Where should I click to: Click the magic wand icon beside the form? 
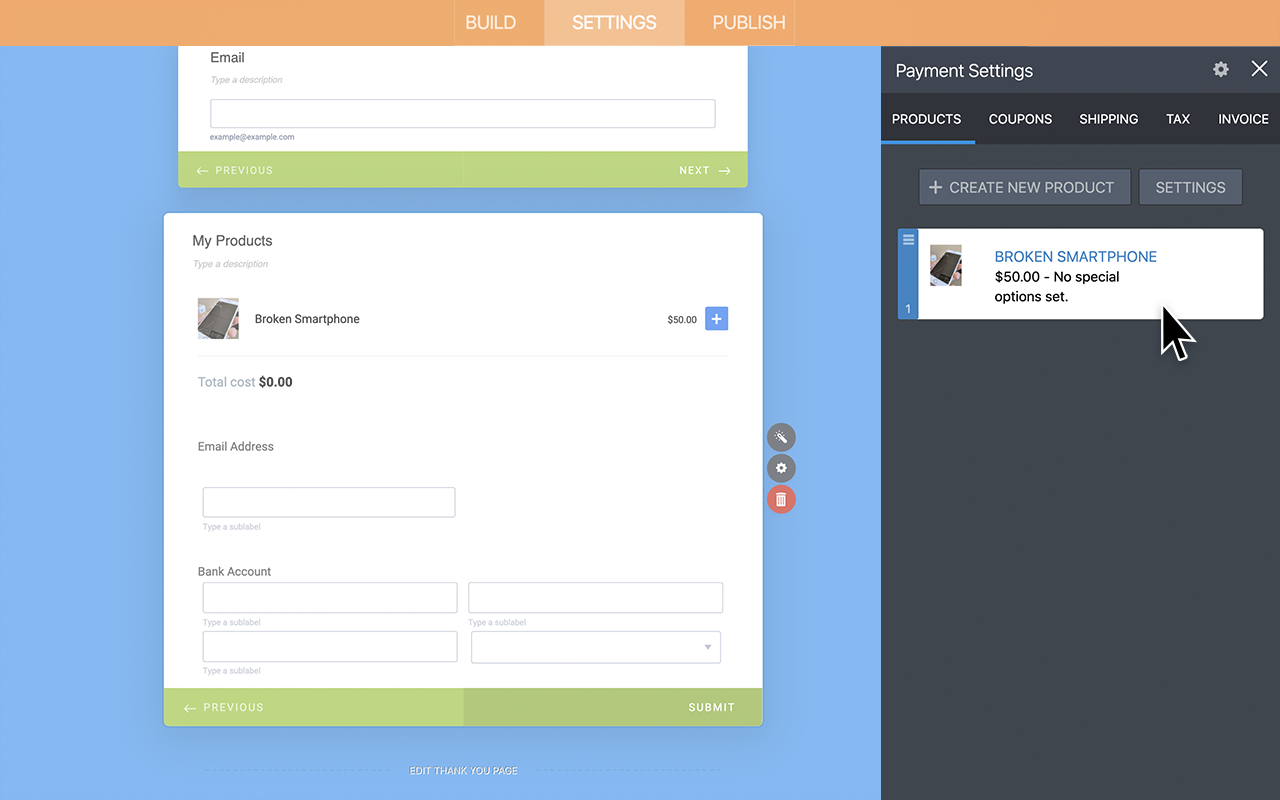781,437
